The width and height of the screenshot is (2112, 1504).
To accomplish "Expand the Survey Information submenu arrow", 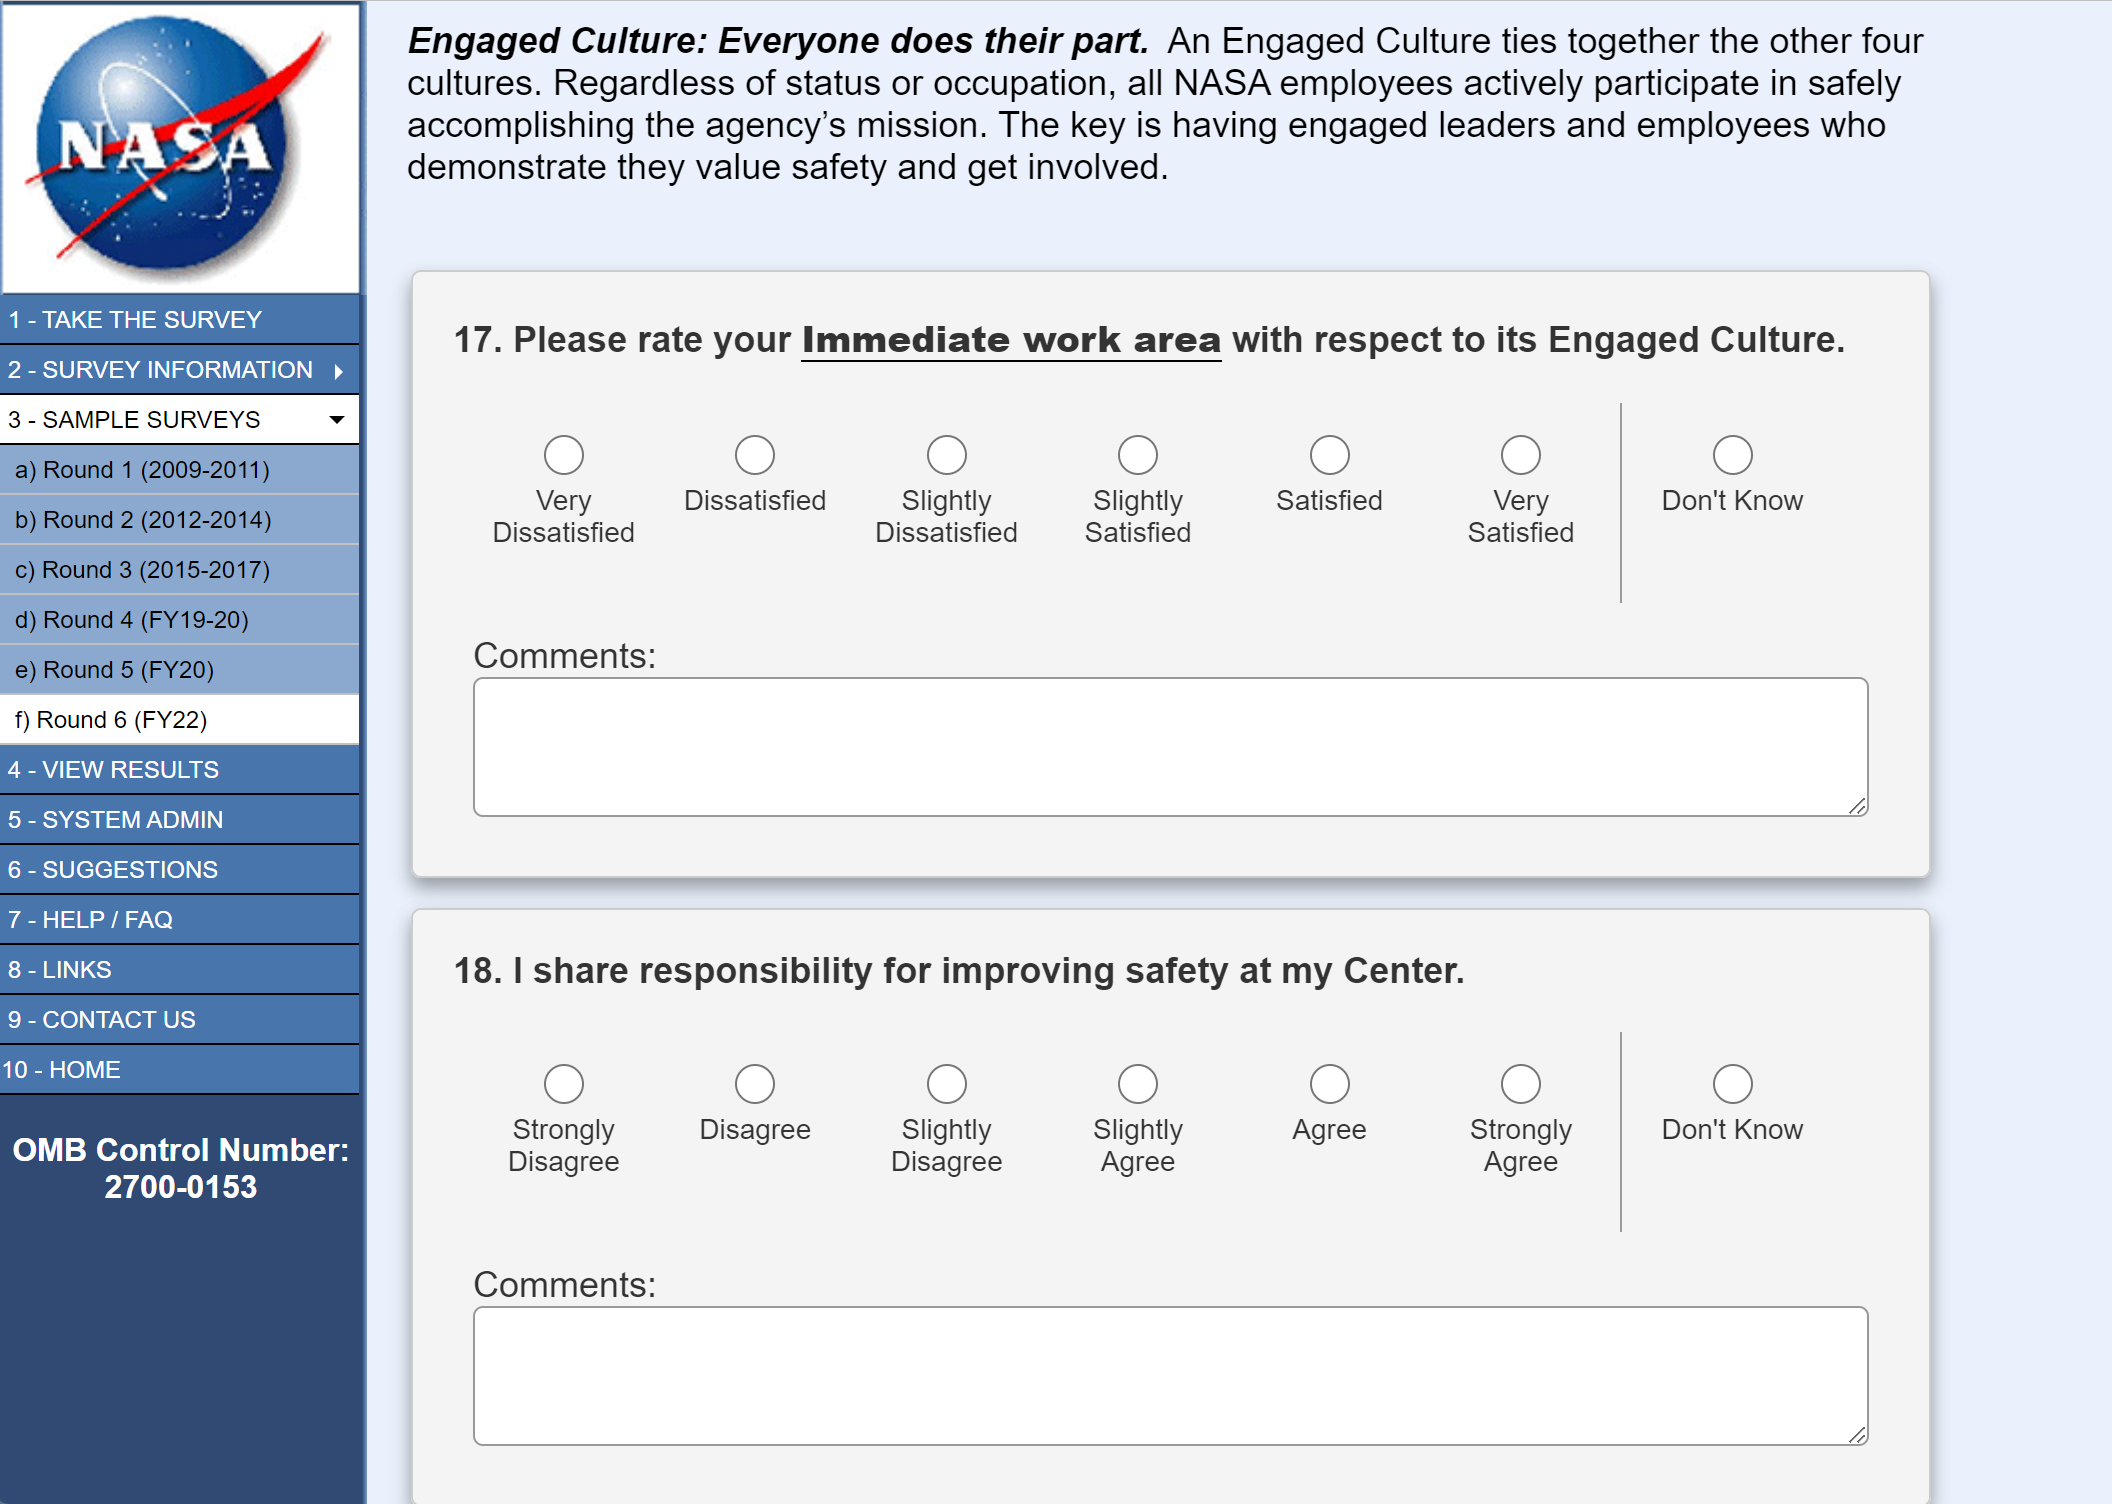I will (x=339, y=371).
